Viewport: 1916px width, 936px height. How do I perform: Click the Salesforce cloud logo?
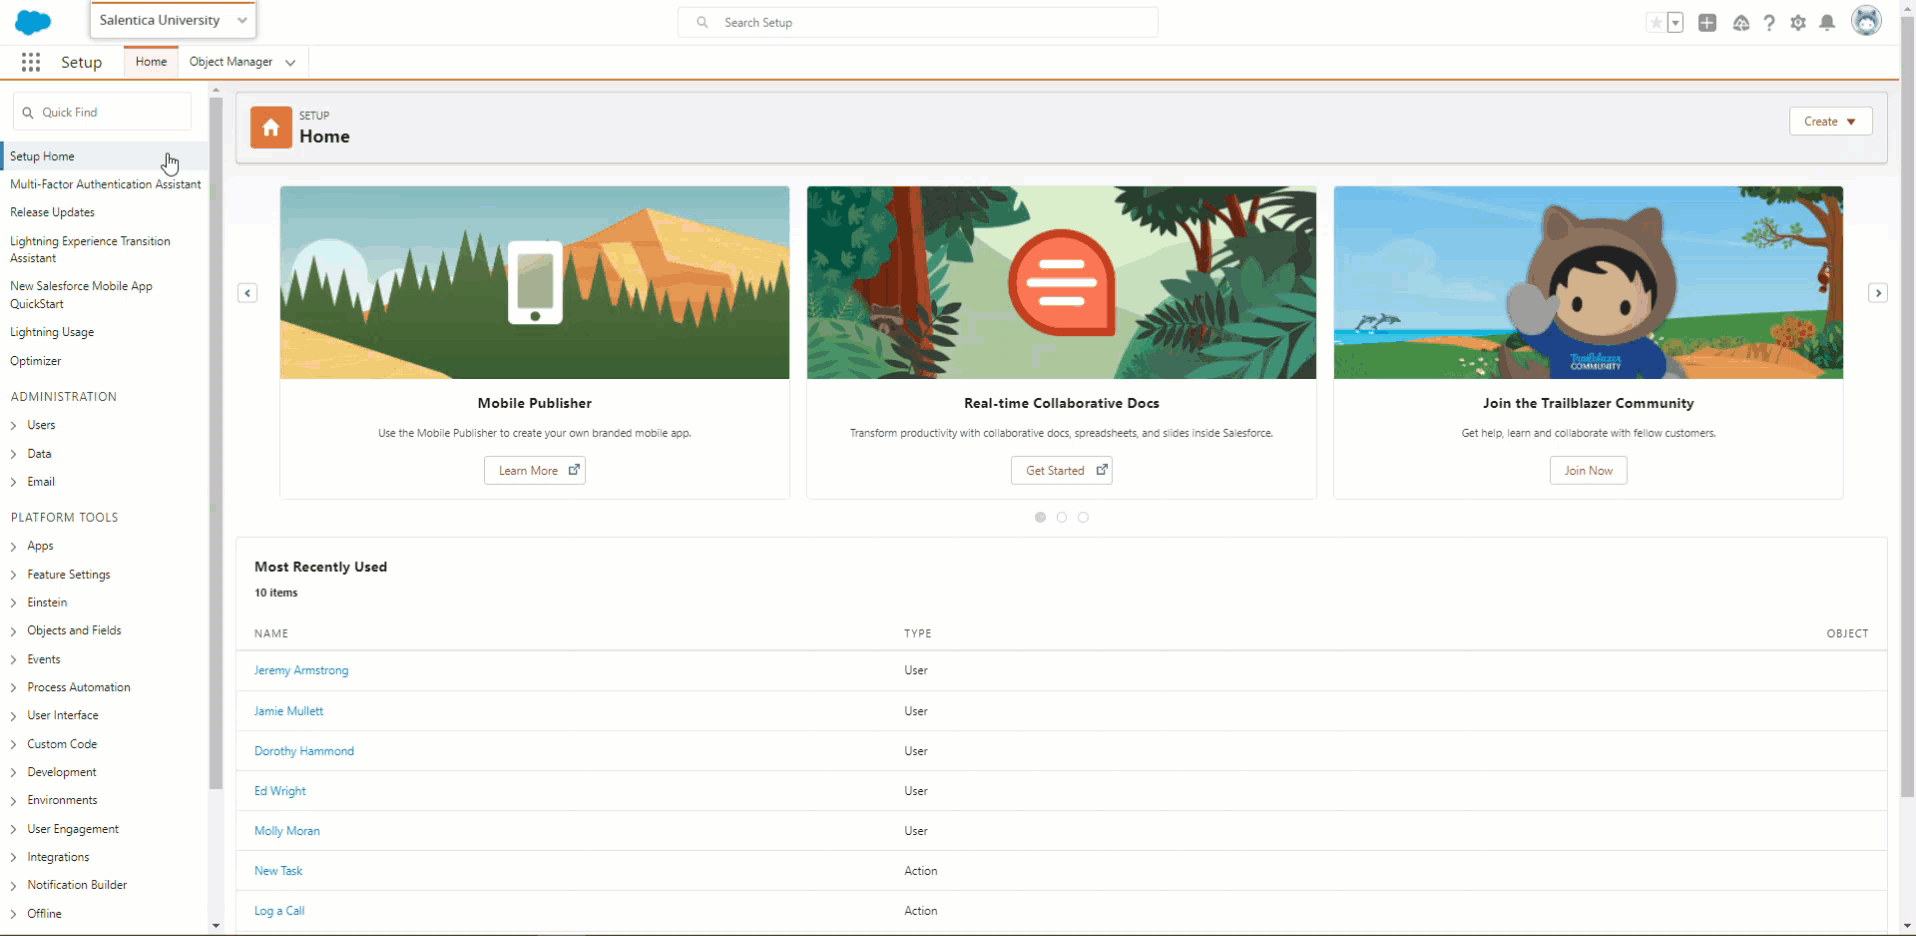33,22
